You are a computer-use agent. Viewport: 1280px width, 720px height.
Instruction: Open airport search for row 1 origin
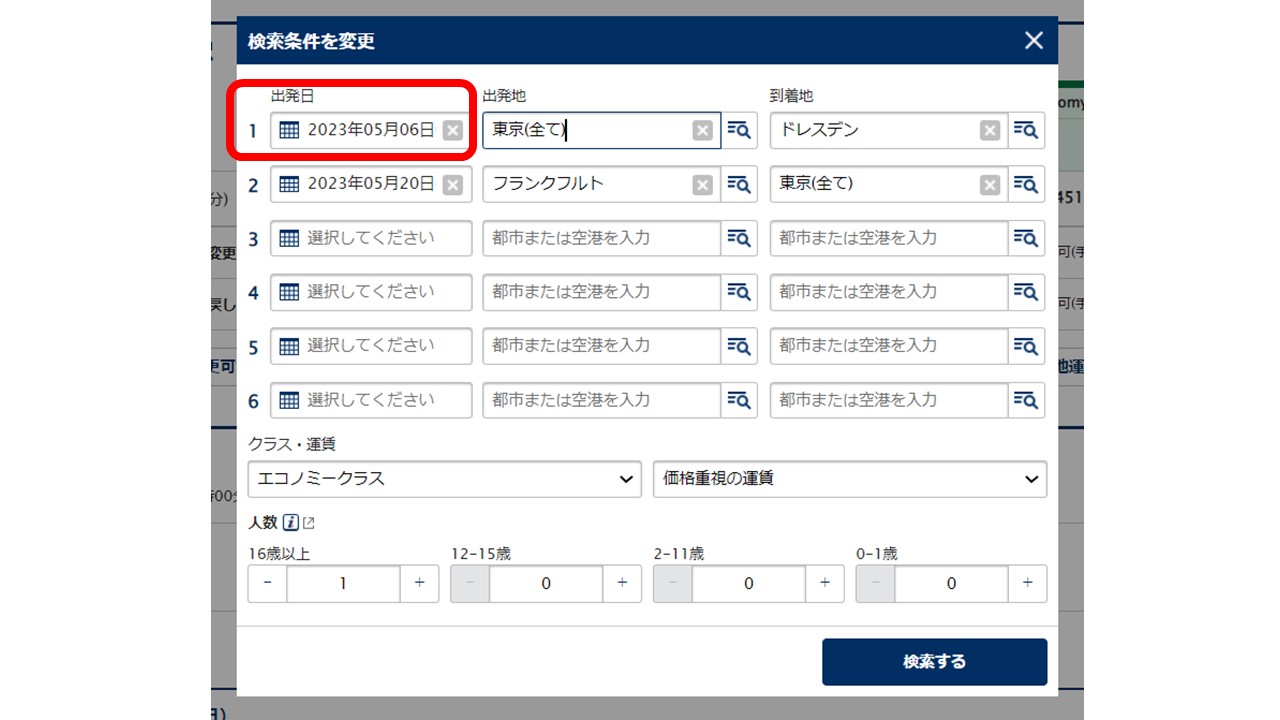point(739,130)
